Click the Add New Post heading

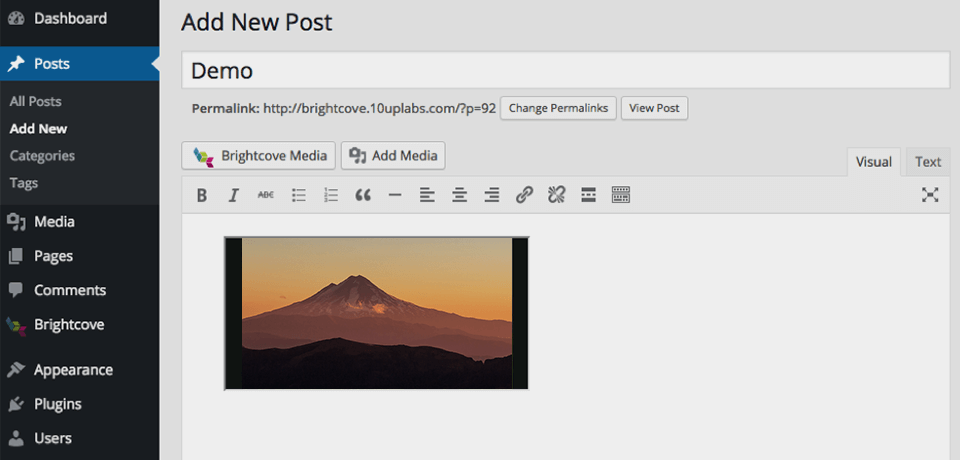[x=257, y=22]
